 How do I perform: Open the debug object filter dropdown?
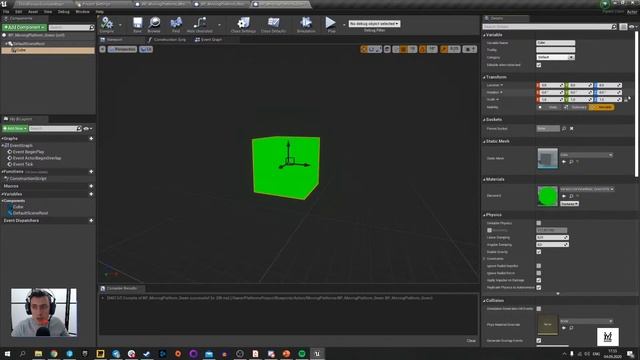[x=374, y=24]
